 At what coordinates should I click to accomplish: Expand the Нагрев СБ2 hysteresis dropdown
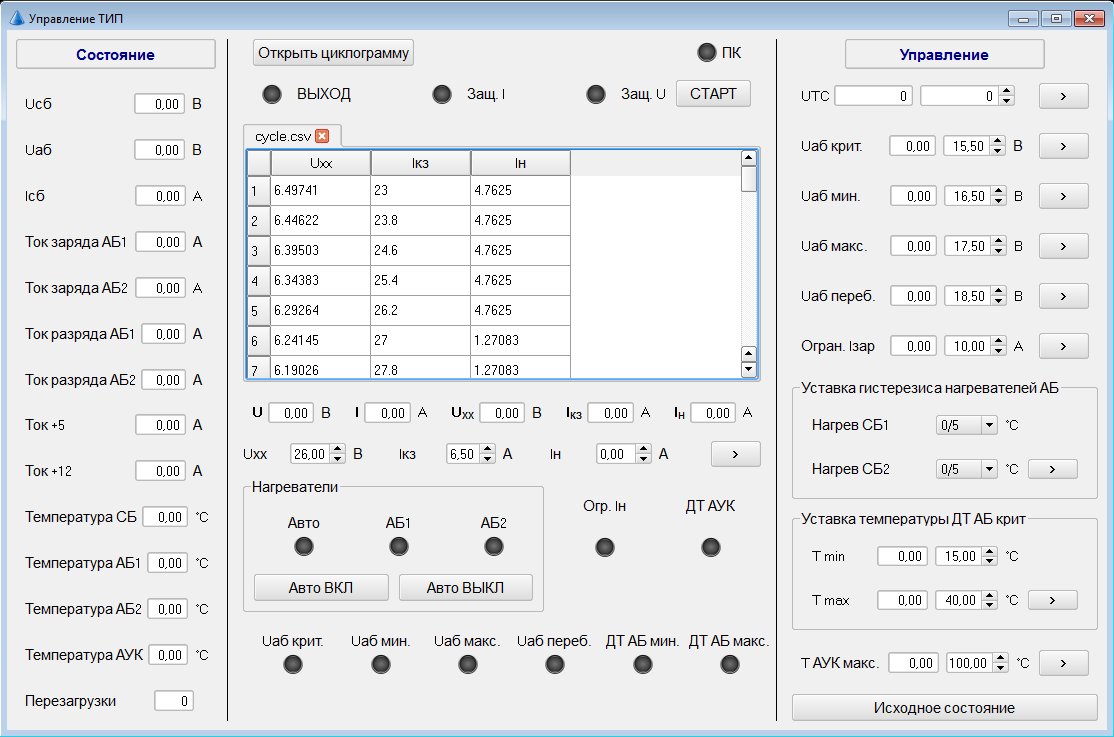pyautogui.click(x=967, y=468)
